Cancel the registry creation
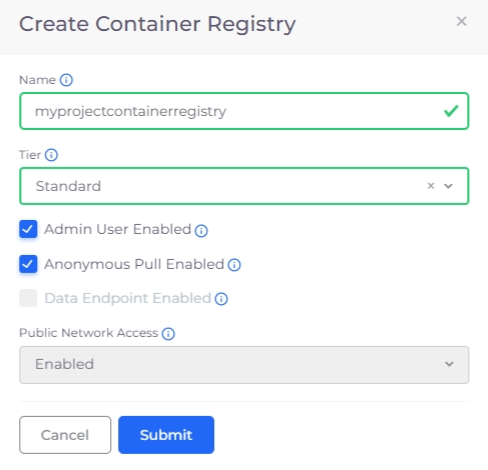The width and height of the screenshot is (488, 470). point(65,435)
